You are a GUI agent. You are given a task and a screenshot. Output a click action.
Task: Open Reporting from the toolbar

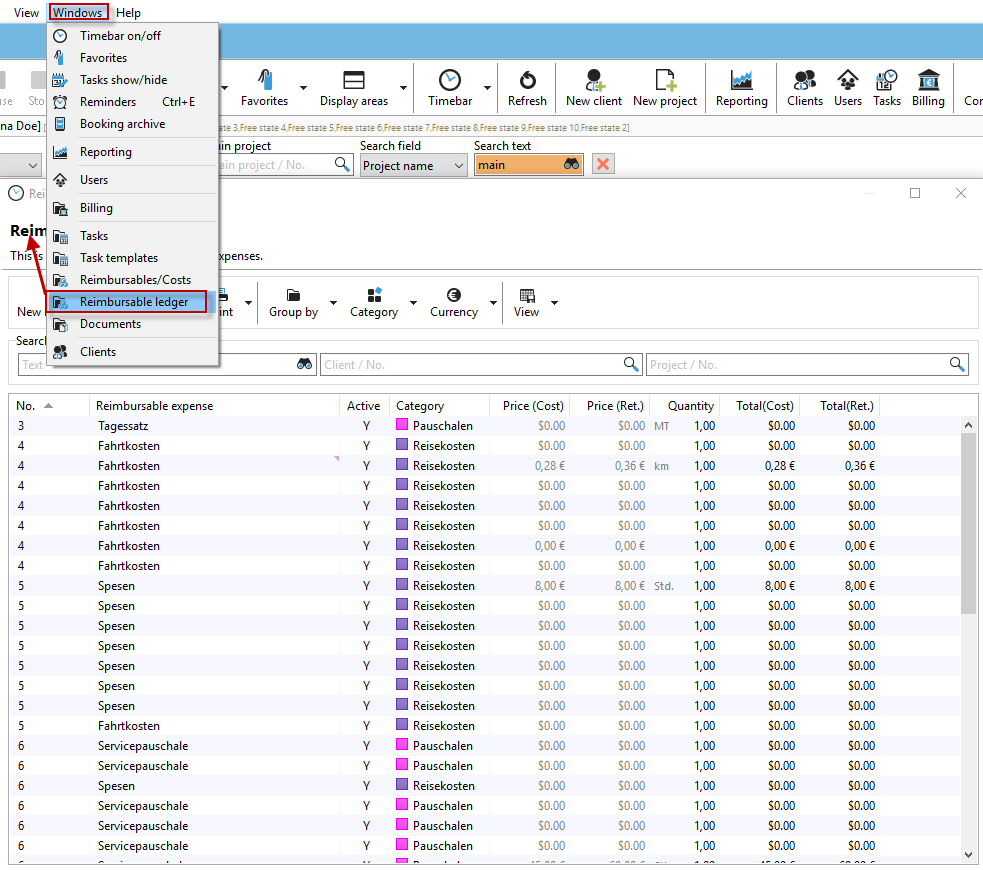[741, 88]
